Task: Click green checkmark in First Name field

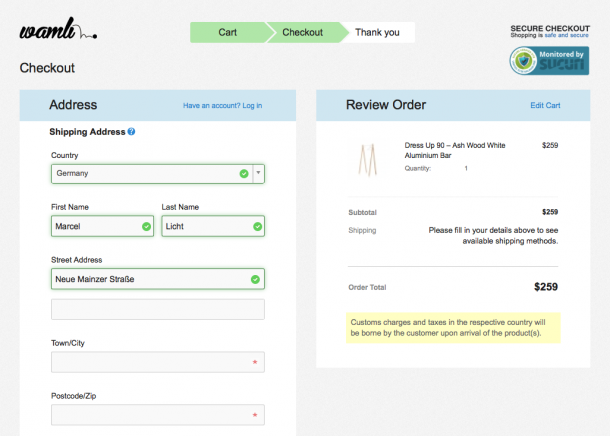Action: pos(146,226)
